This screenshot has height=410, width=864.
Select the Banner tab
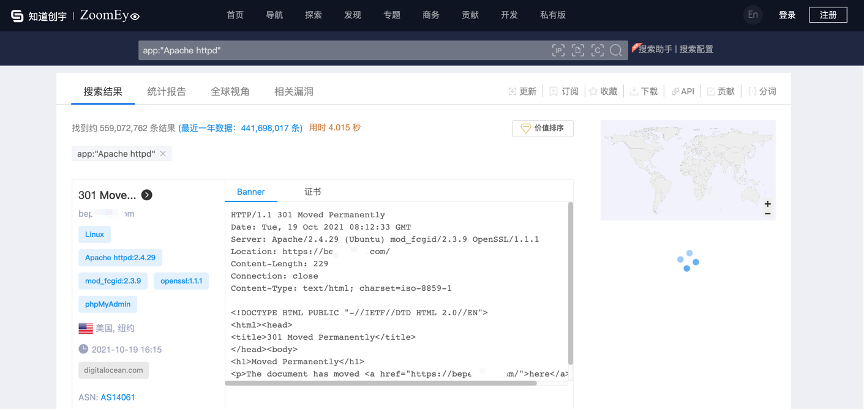(251, 192)
